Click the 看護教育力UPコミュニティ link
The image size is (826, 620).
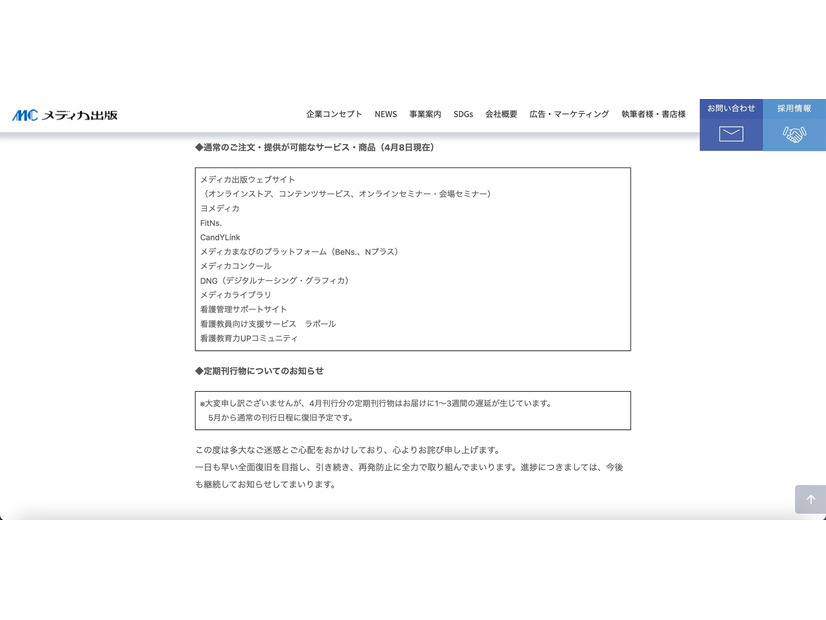pyautogui.click(x=248, y=339)
